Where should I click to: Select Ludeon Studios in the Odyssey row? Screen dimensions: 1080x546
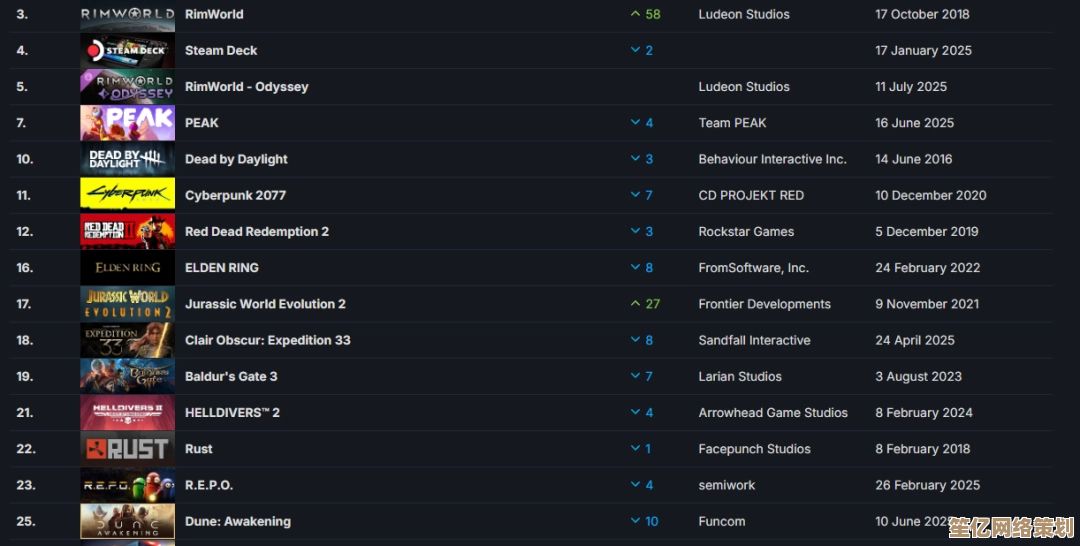[x=744, y=87]
